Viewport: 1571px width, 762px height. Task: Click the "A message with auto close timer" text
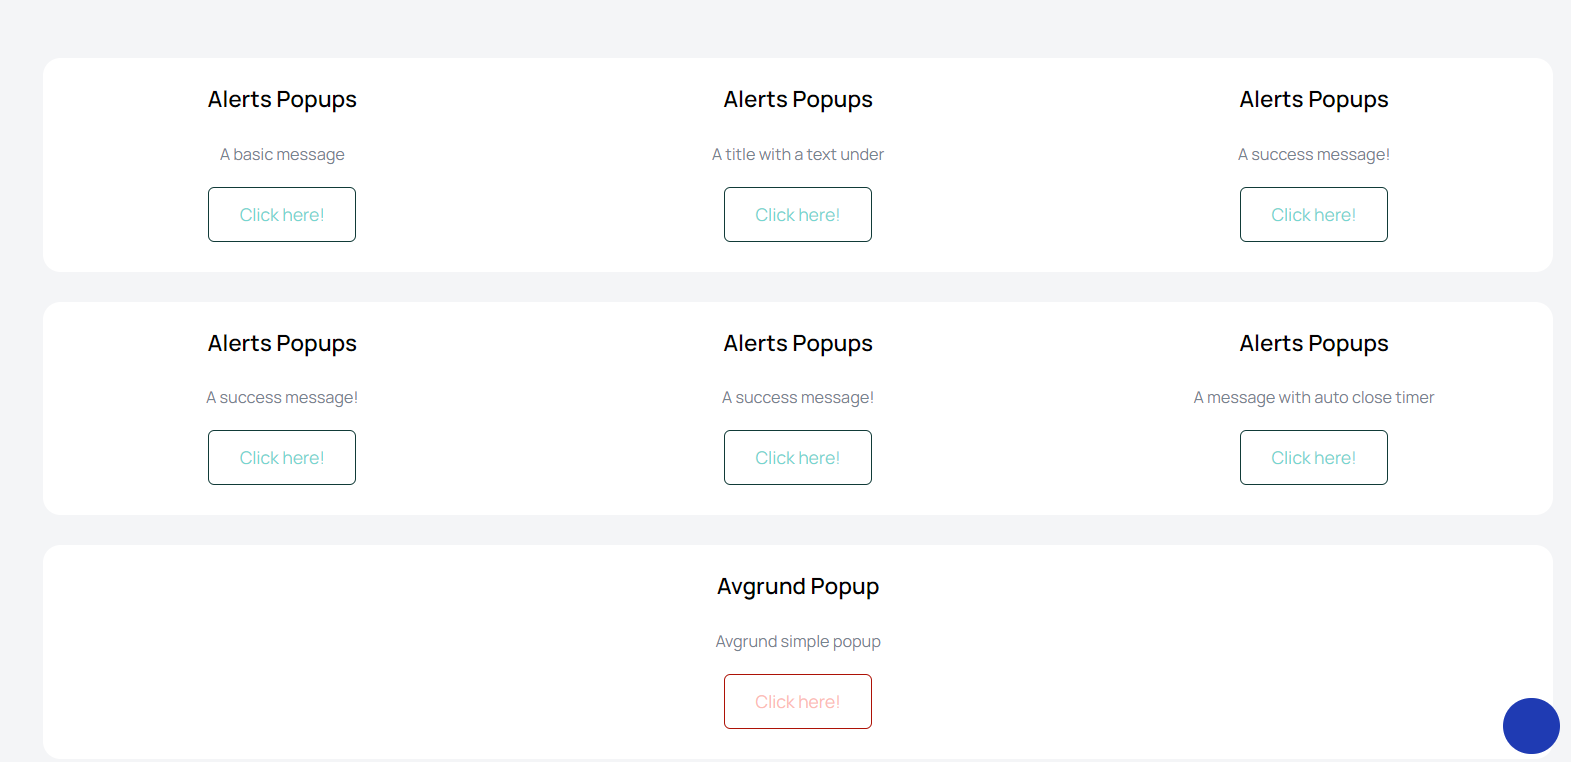tap(1313, 398)
